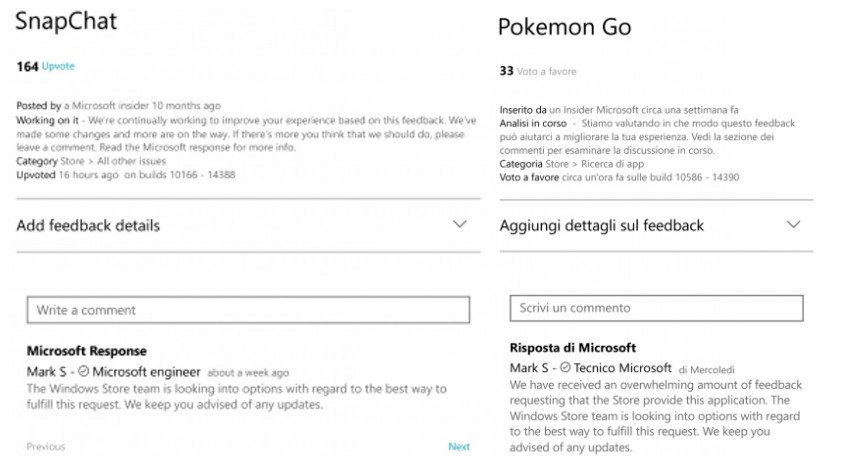Select the 'SnapChat' title

point(66,21)
